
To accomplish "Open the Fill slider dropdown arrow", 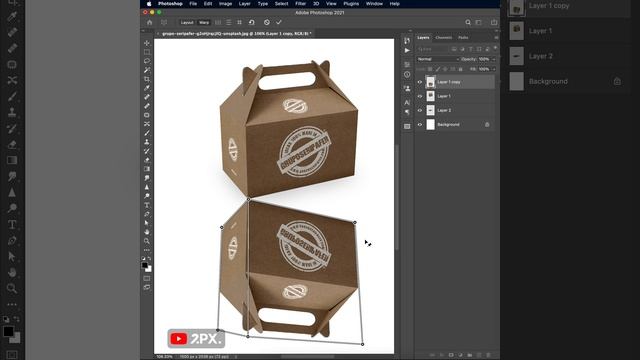I will [493, 69].
